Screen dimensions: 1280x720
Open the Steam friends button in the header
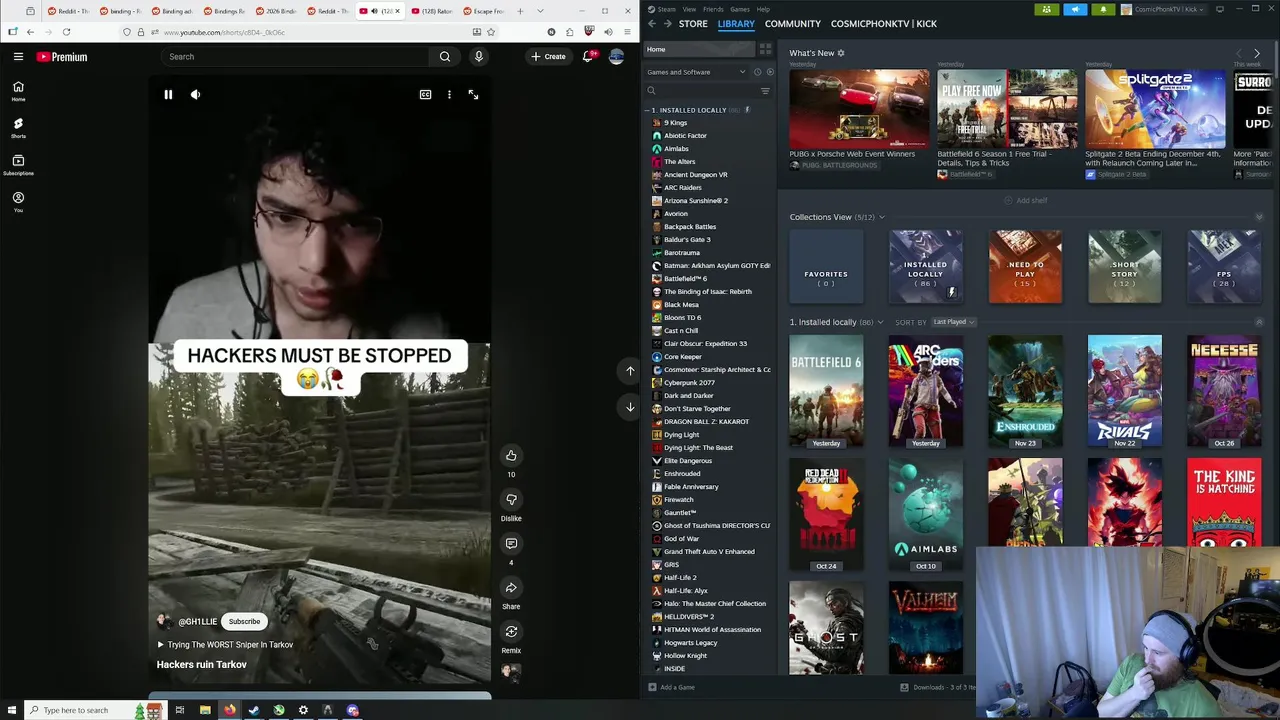pyautogui.click(x=1047, y=10)
